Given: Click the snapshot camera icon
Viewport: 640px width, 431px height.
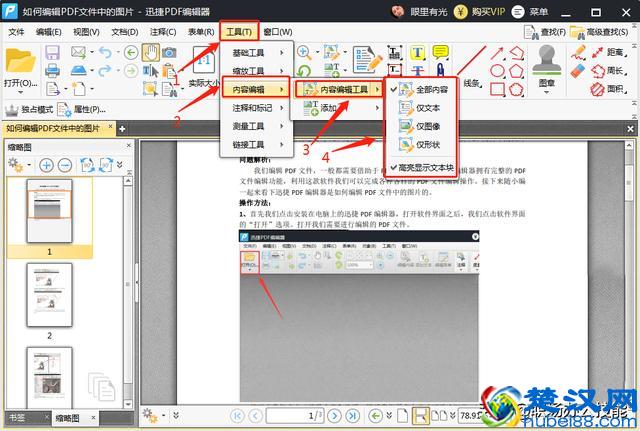Looking at the screenshot, I should point(169,52).
